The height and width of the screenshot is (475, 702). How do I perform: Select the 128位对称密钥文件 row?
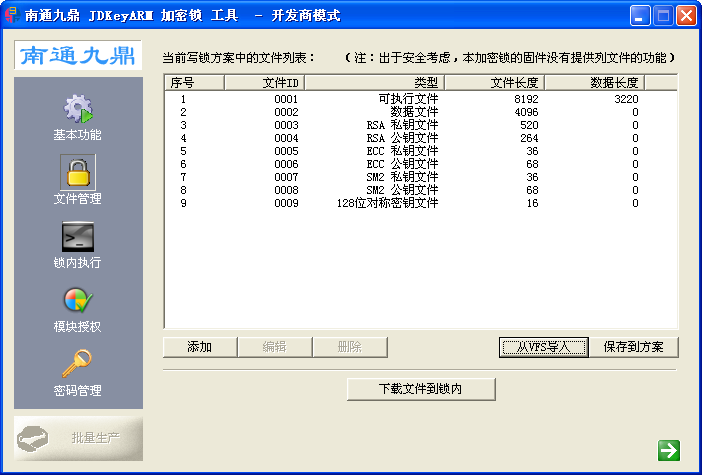click(x=421, y=203)
